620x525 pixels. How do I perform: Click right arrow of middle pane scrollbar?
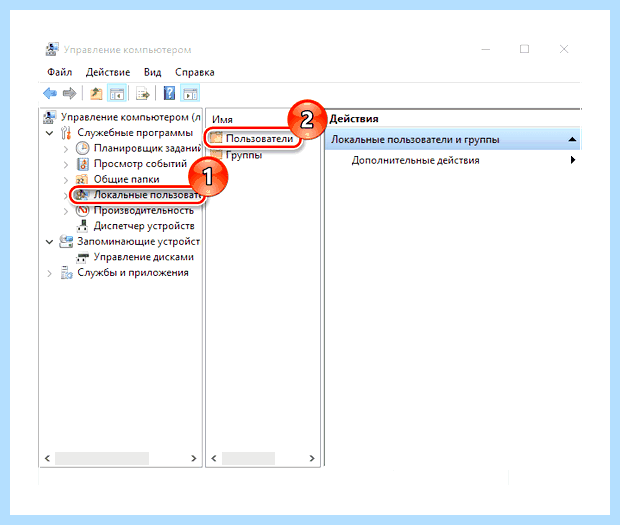(312, 458)
